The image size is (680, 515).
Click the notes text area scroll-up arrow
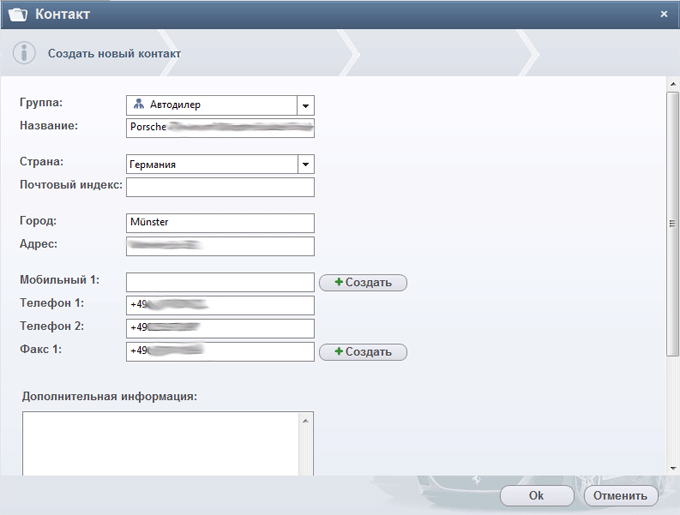305,421
